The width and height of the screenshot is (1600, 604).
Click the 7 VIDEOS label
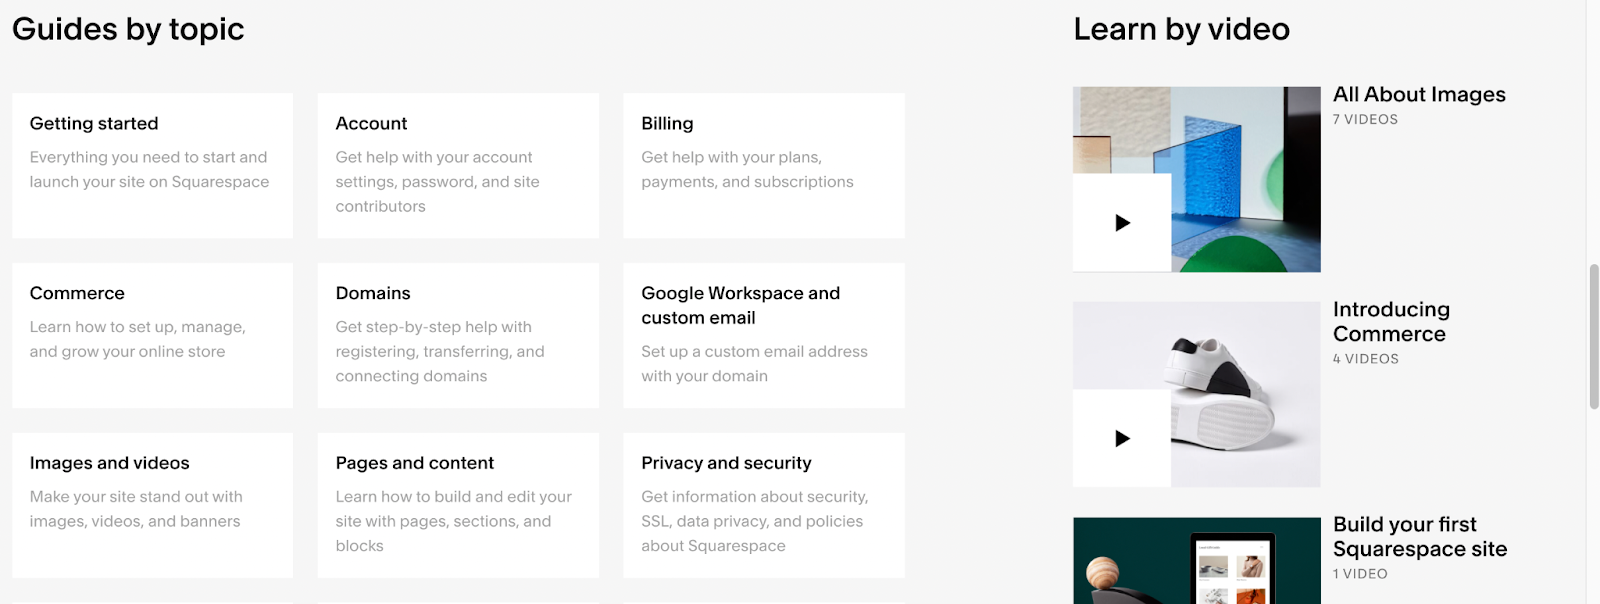tap(1365, 119)
